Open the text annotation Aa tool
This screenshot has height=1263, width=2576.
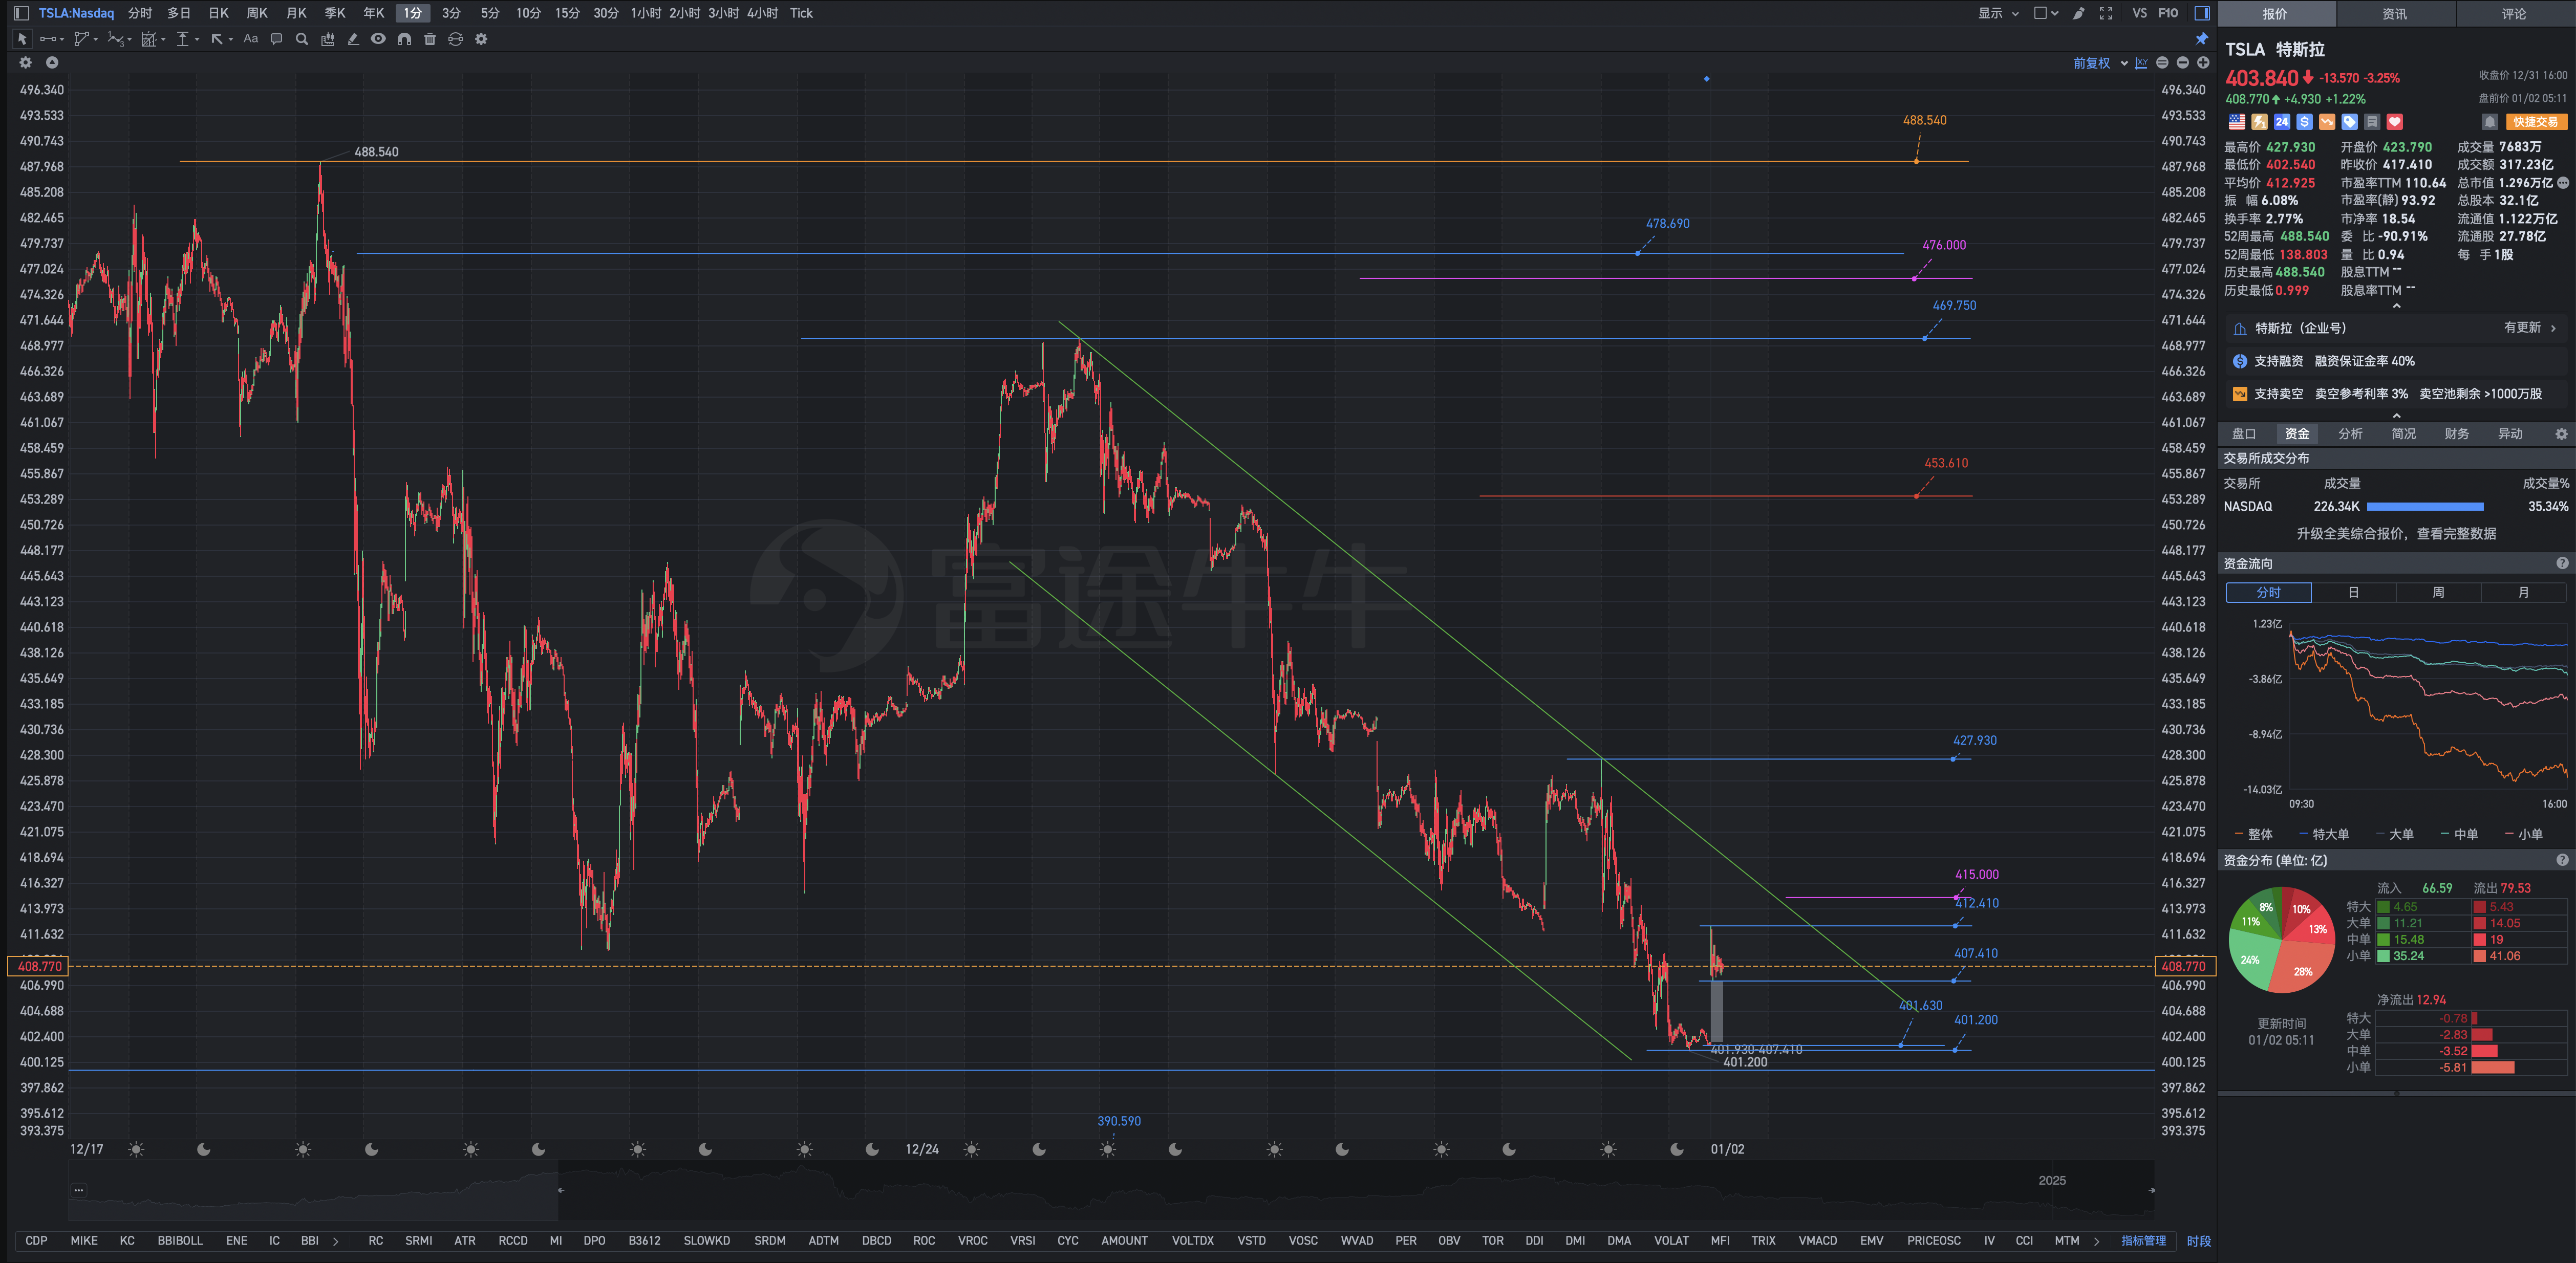251,39
